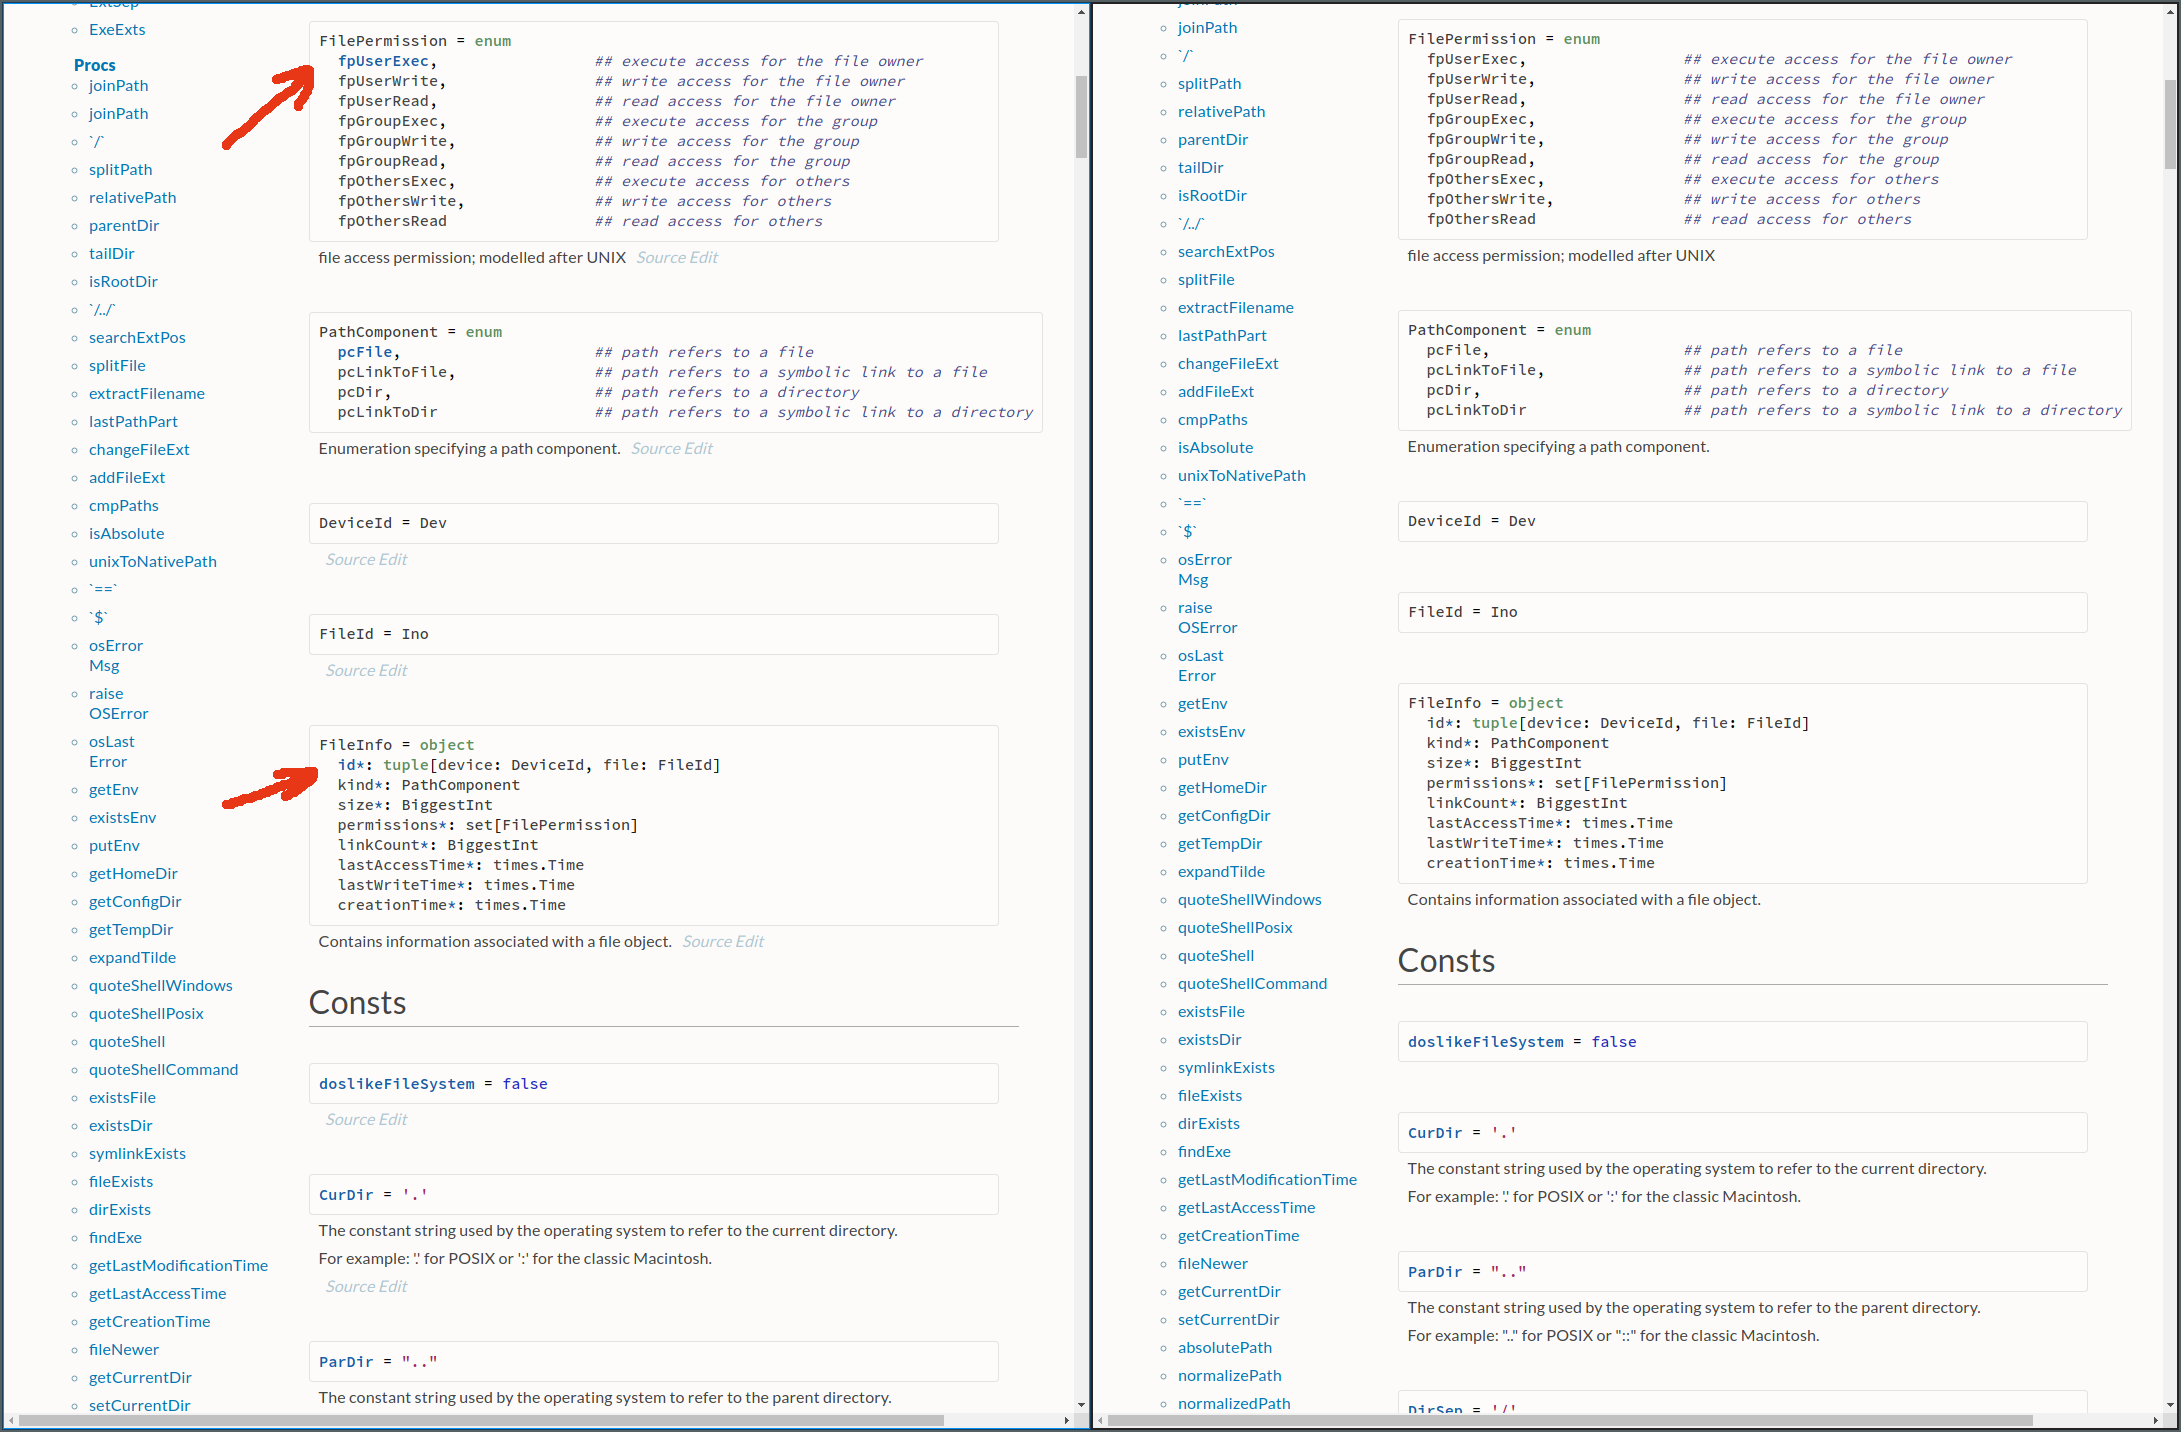Open parentDir in the left pane sidebar
Image resolution: width=2181 pixels, height=1432 pixels.
point(124,226)
